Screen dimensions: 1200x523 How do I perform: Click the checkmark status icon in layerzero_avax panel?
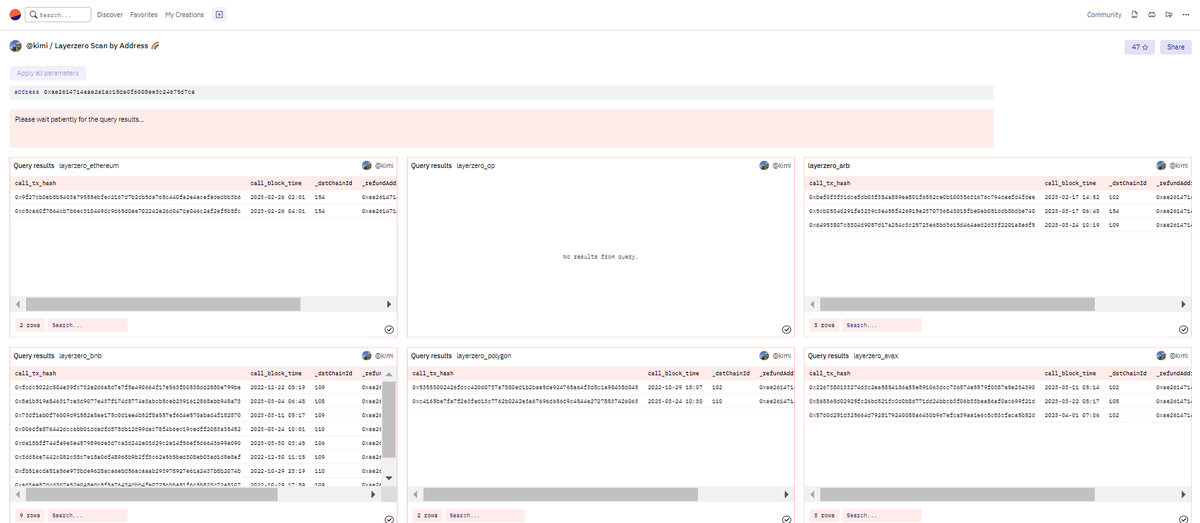click(x=1184, y=519)
